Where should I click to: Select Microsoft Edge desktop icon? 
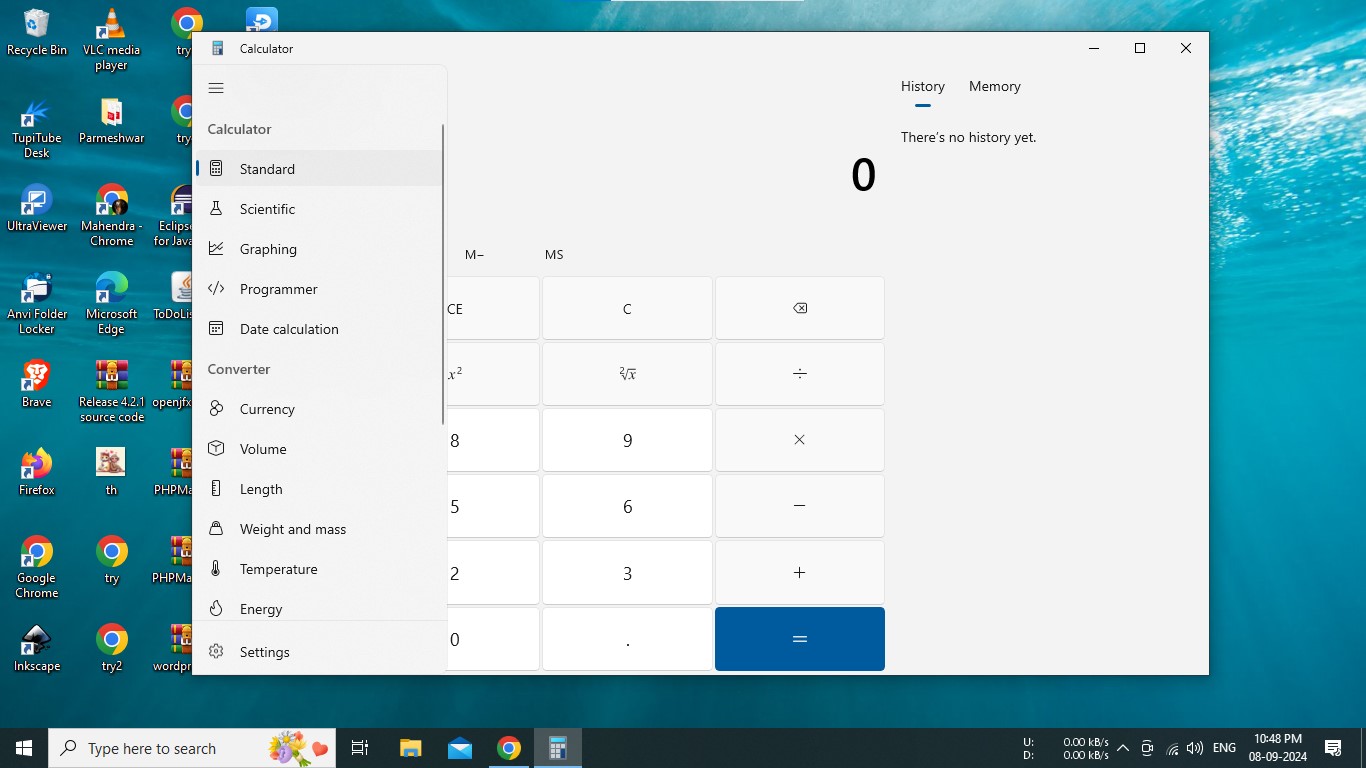111,304
